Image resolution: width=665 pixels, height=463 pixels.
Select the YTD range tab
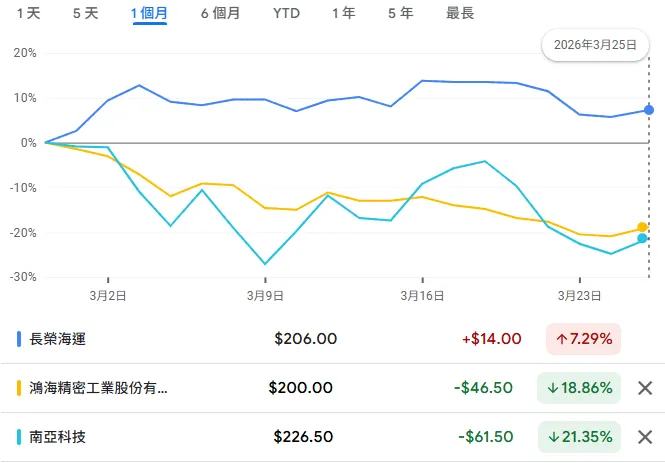click(x=286, y=14)
